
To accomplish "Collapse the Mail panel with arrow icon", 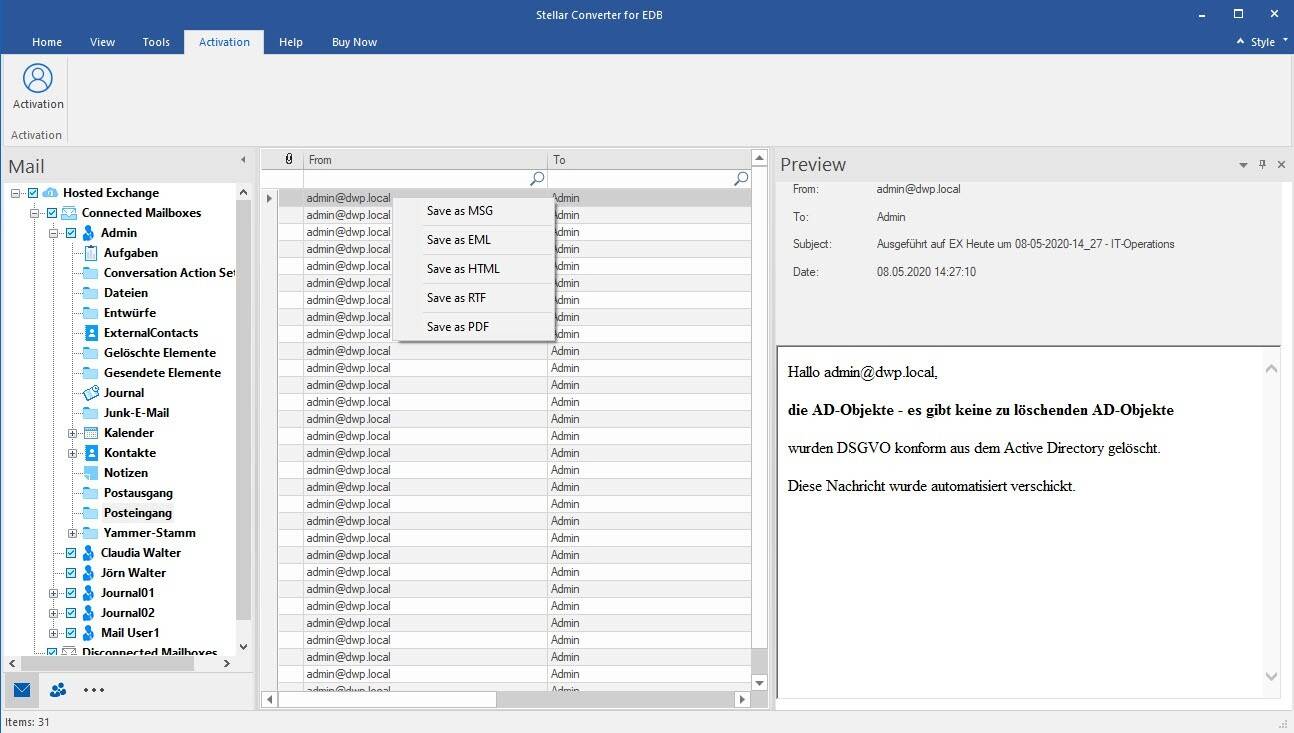I will click(x=243, y=160).
